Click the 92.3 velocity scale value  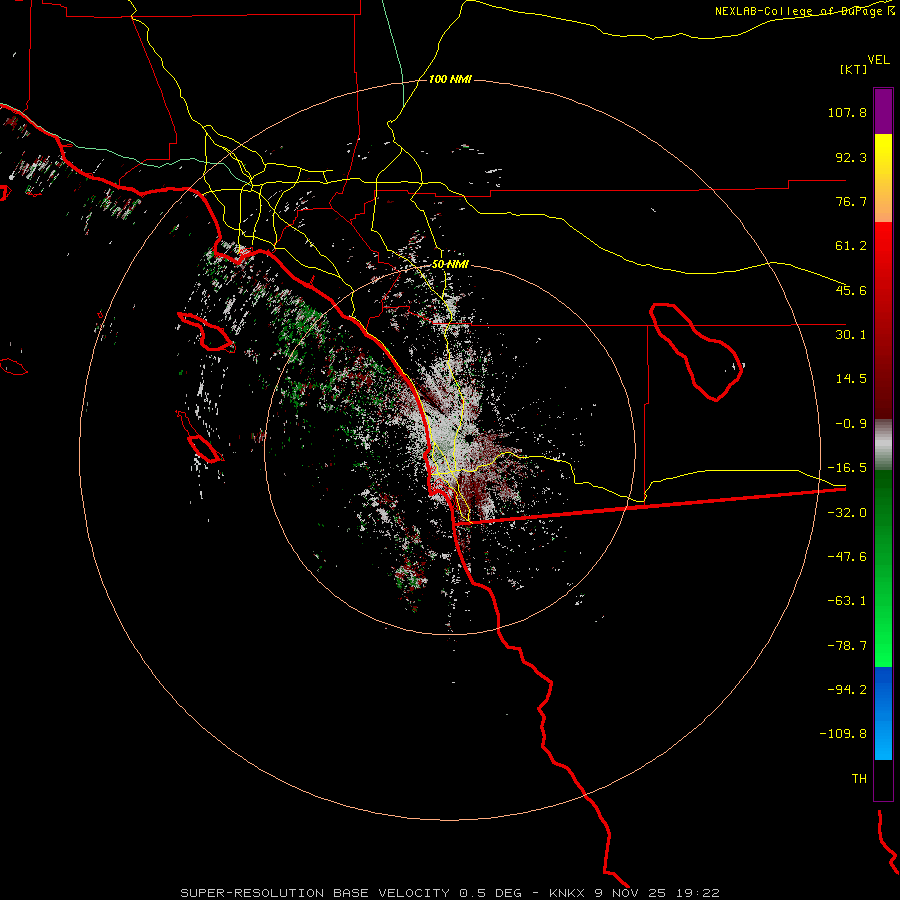(x=851, y=157)
